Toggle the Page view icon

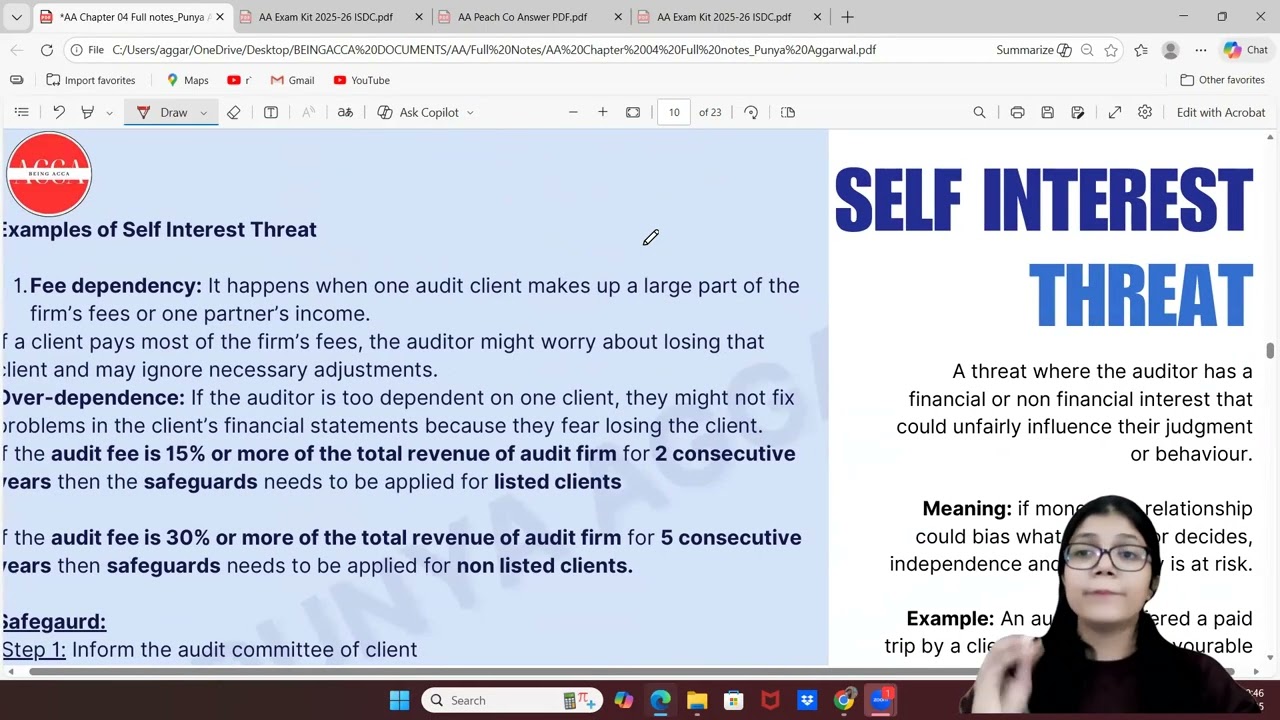[788, 112]
